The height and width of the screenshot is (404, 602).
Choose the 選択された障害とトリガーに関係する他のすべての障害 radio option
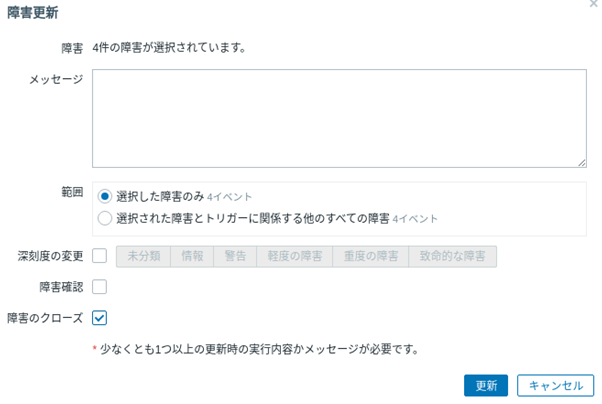point(105,217)
